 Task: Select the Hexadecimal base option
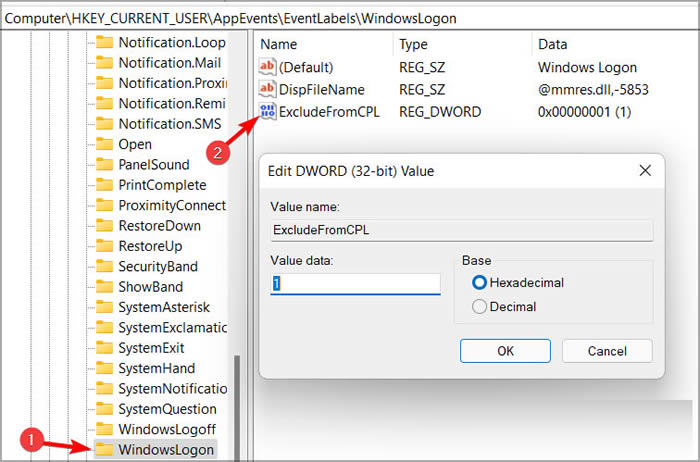point(479,283)
